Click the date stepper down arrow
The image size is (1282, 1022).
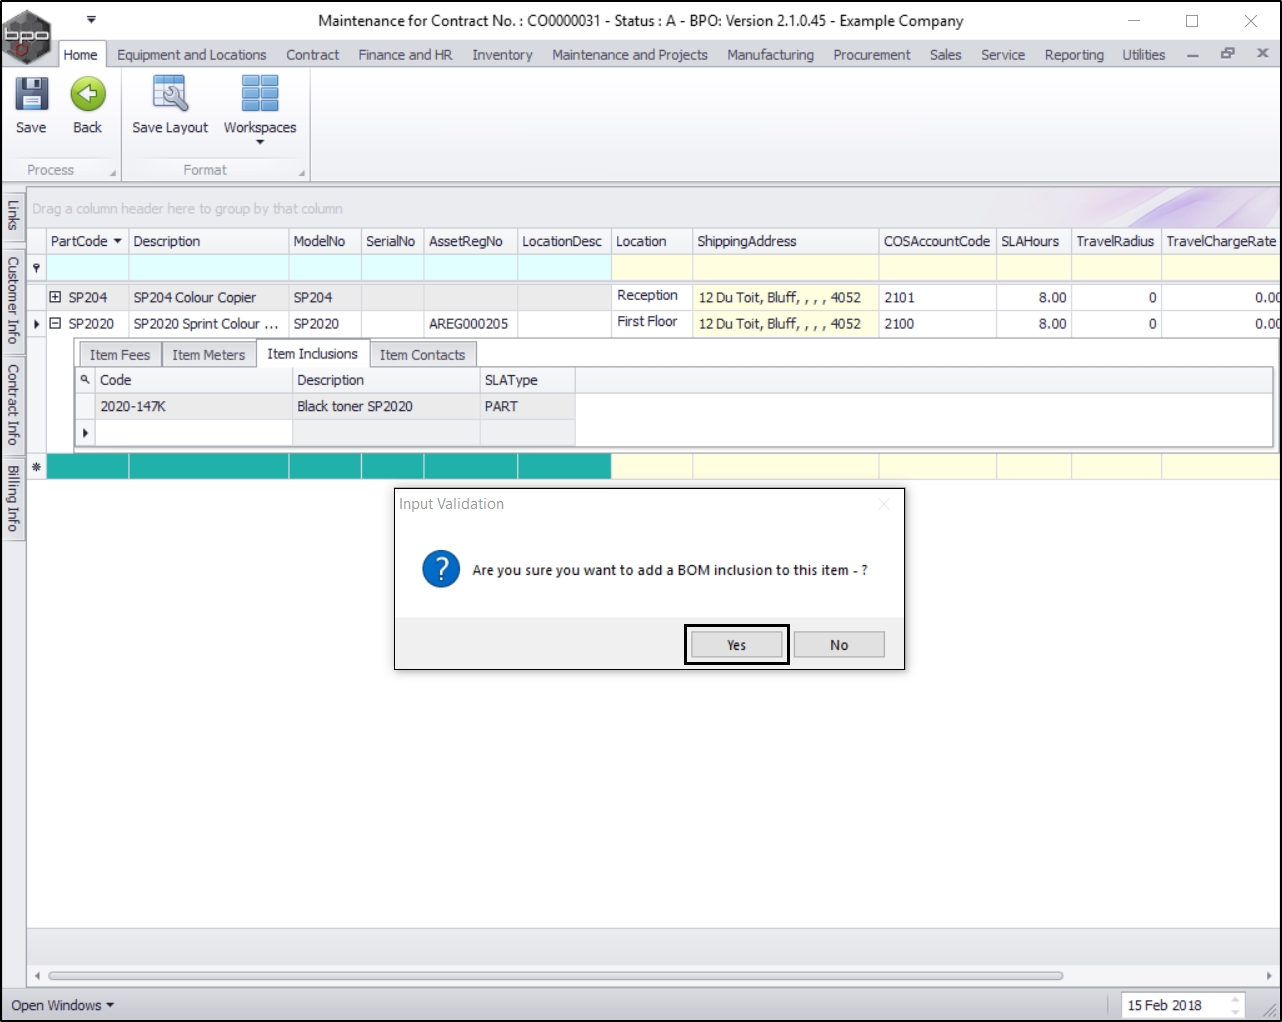[1236, 1011]
